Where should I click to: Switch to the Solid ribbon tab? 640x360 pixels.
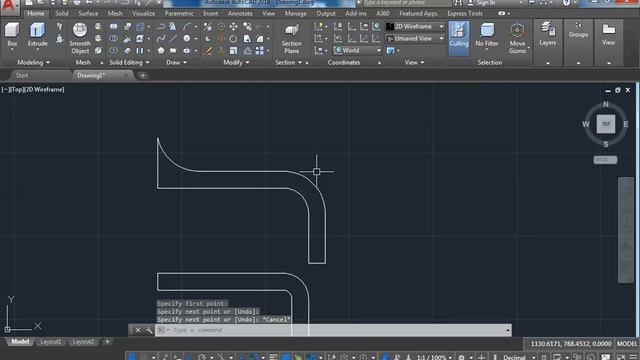click(62, 13)
